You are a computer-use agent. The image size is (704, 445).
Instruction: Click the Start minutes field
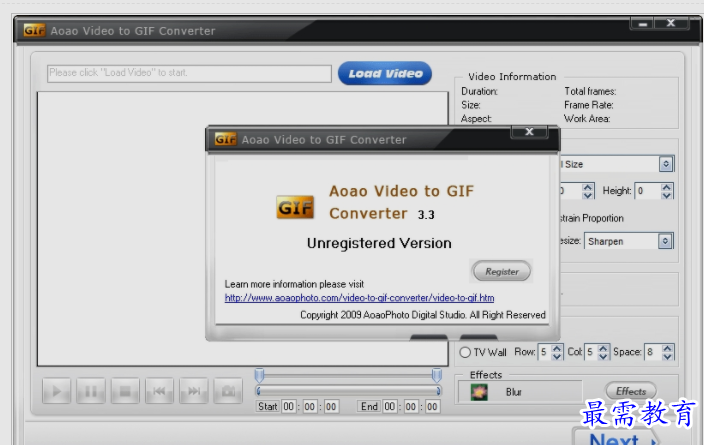[x=309, y=406]
